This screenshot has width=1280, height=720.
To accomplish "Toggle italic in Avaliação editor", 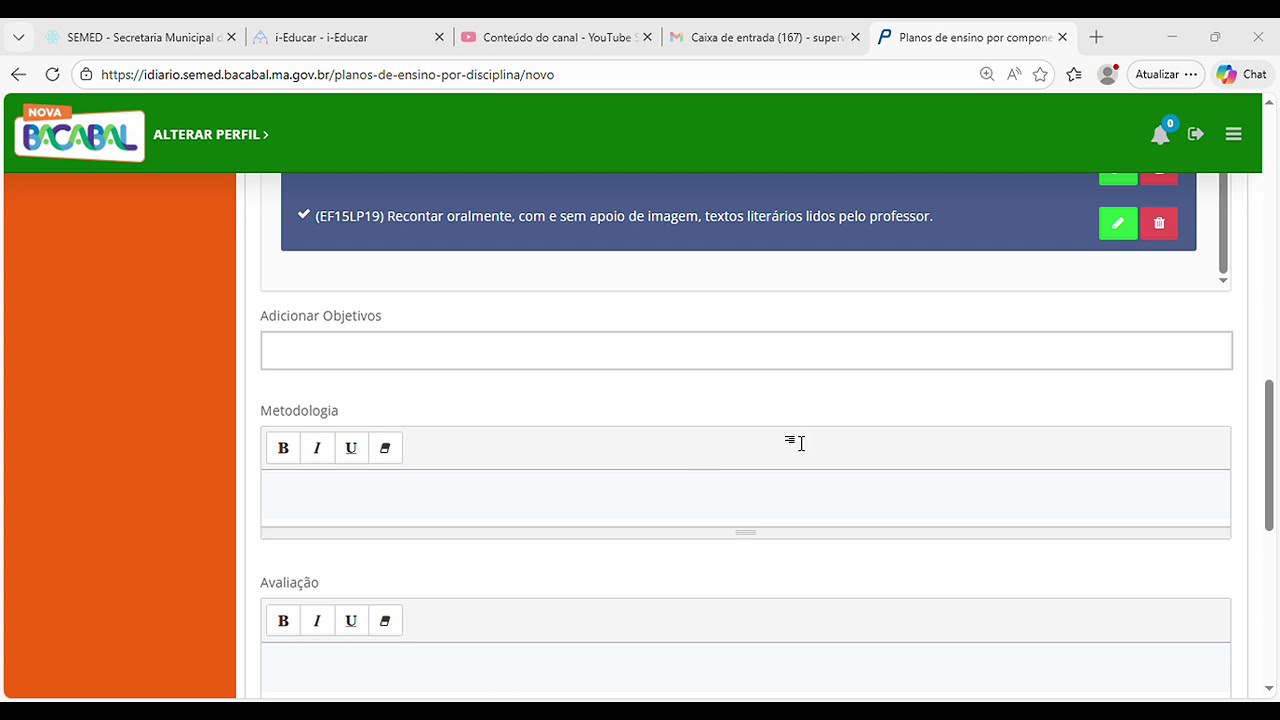I will click(317, 621).
